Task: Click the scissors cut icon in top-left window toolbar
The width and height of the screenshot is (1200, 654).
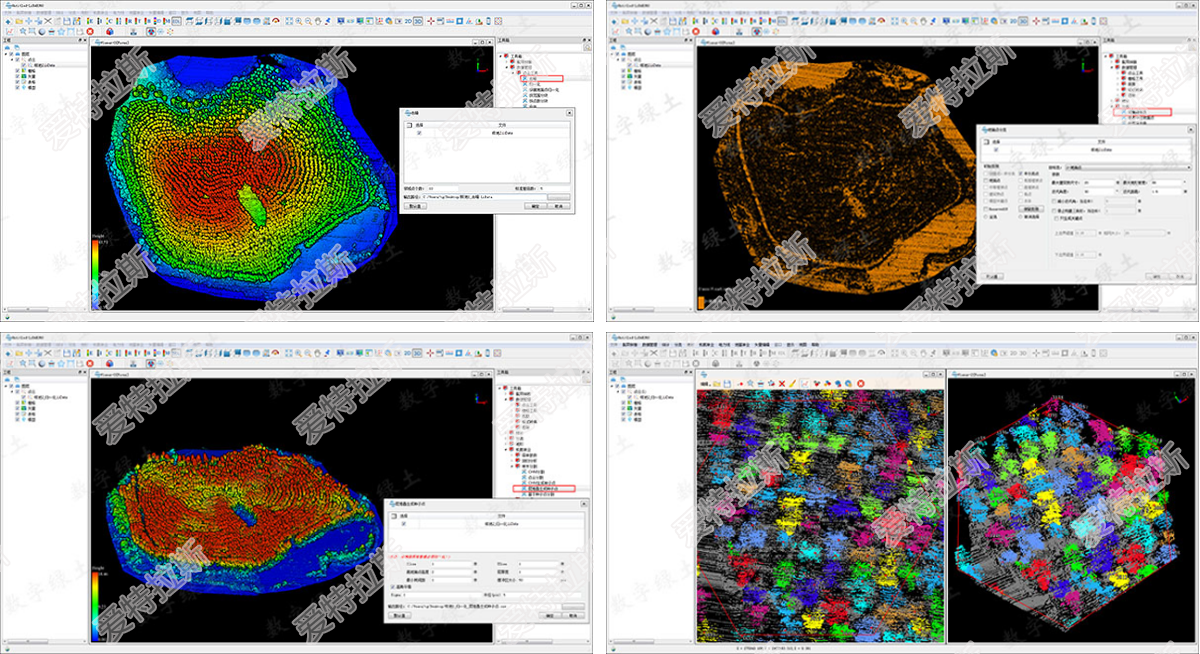Action: pyautogui.click(x=47, y=20)
